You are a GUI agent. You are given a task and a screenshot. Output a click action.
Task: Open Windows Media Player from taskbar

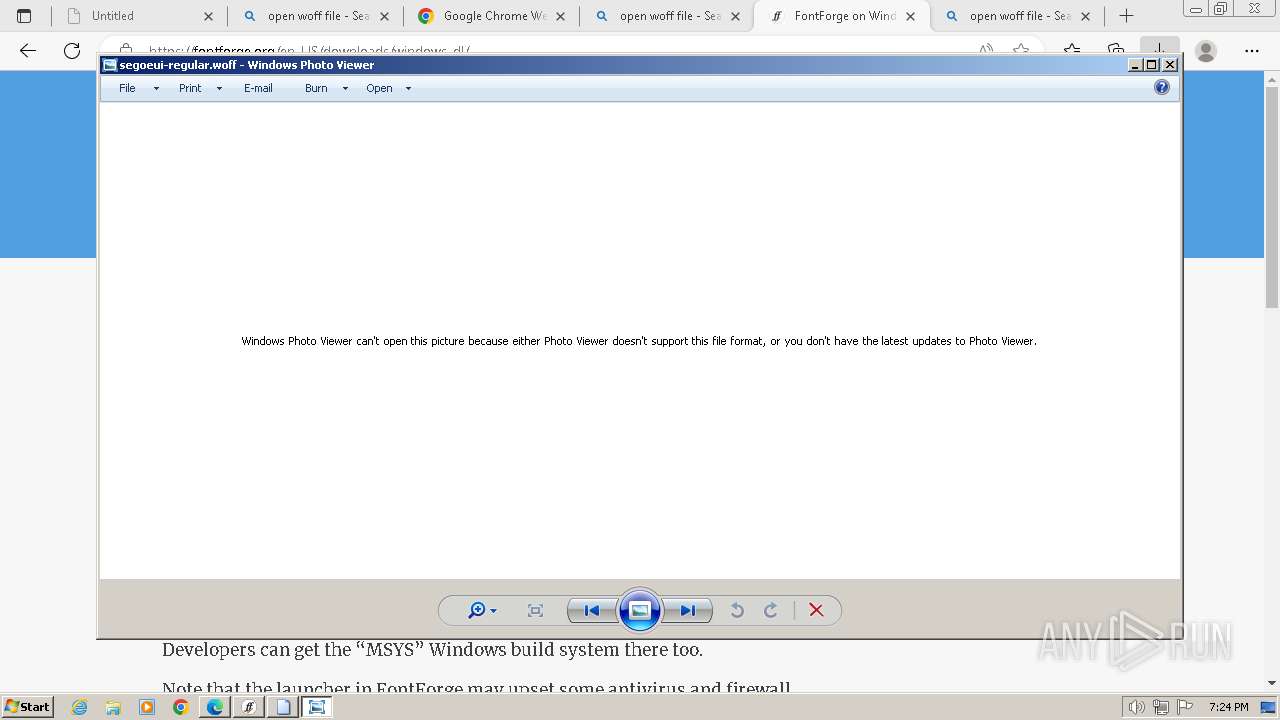coord(147,707)
